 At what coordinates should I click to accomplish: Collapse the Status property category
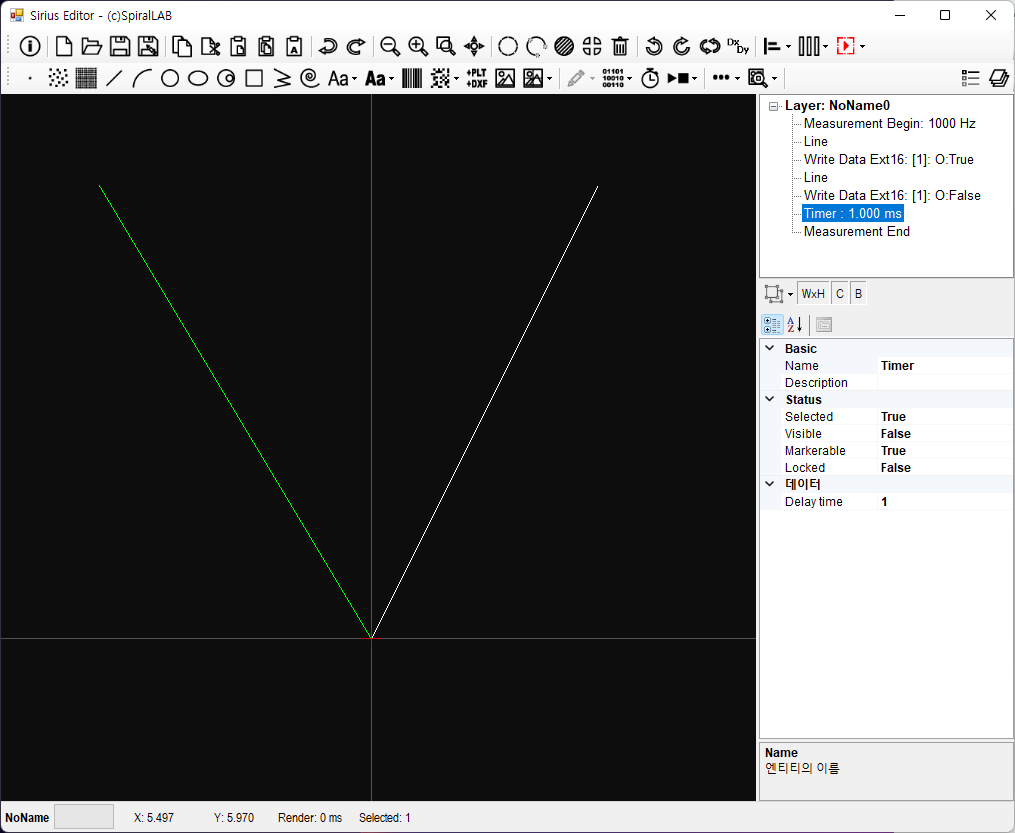click(x=770, y=399)
